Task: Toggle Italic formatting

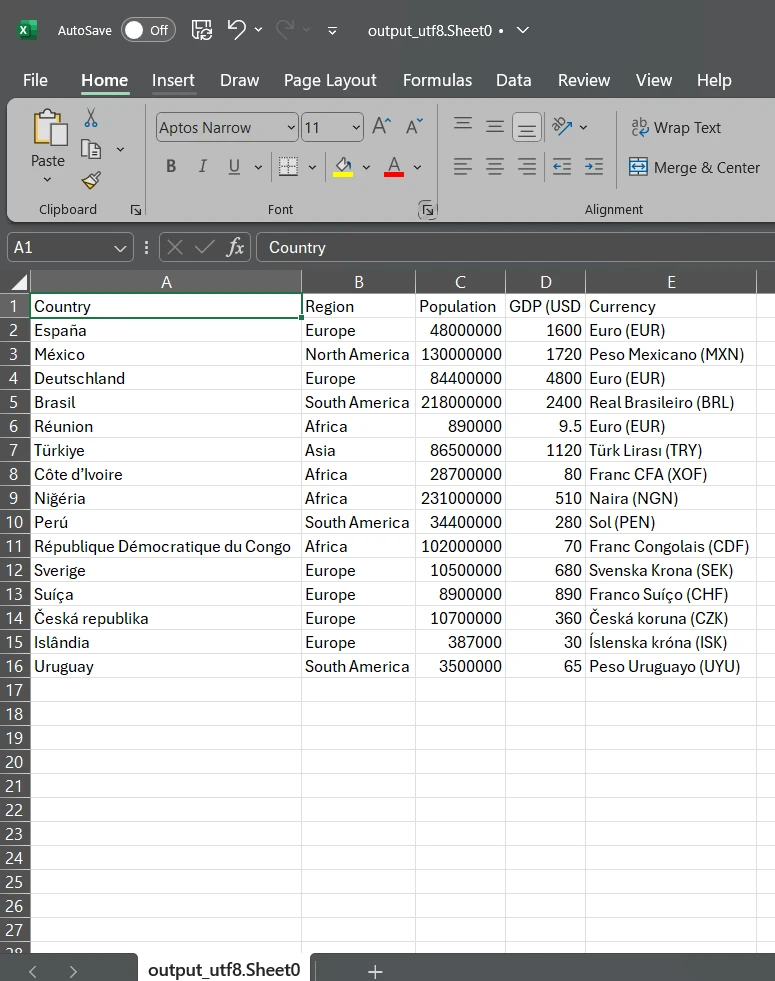Action: 202,167
